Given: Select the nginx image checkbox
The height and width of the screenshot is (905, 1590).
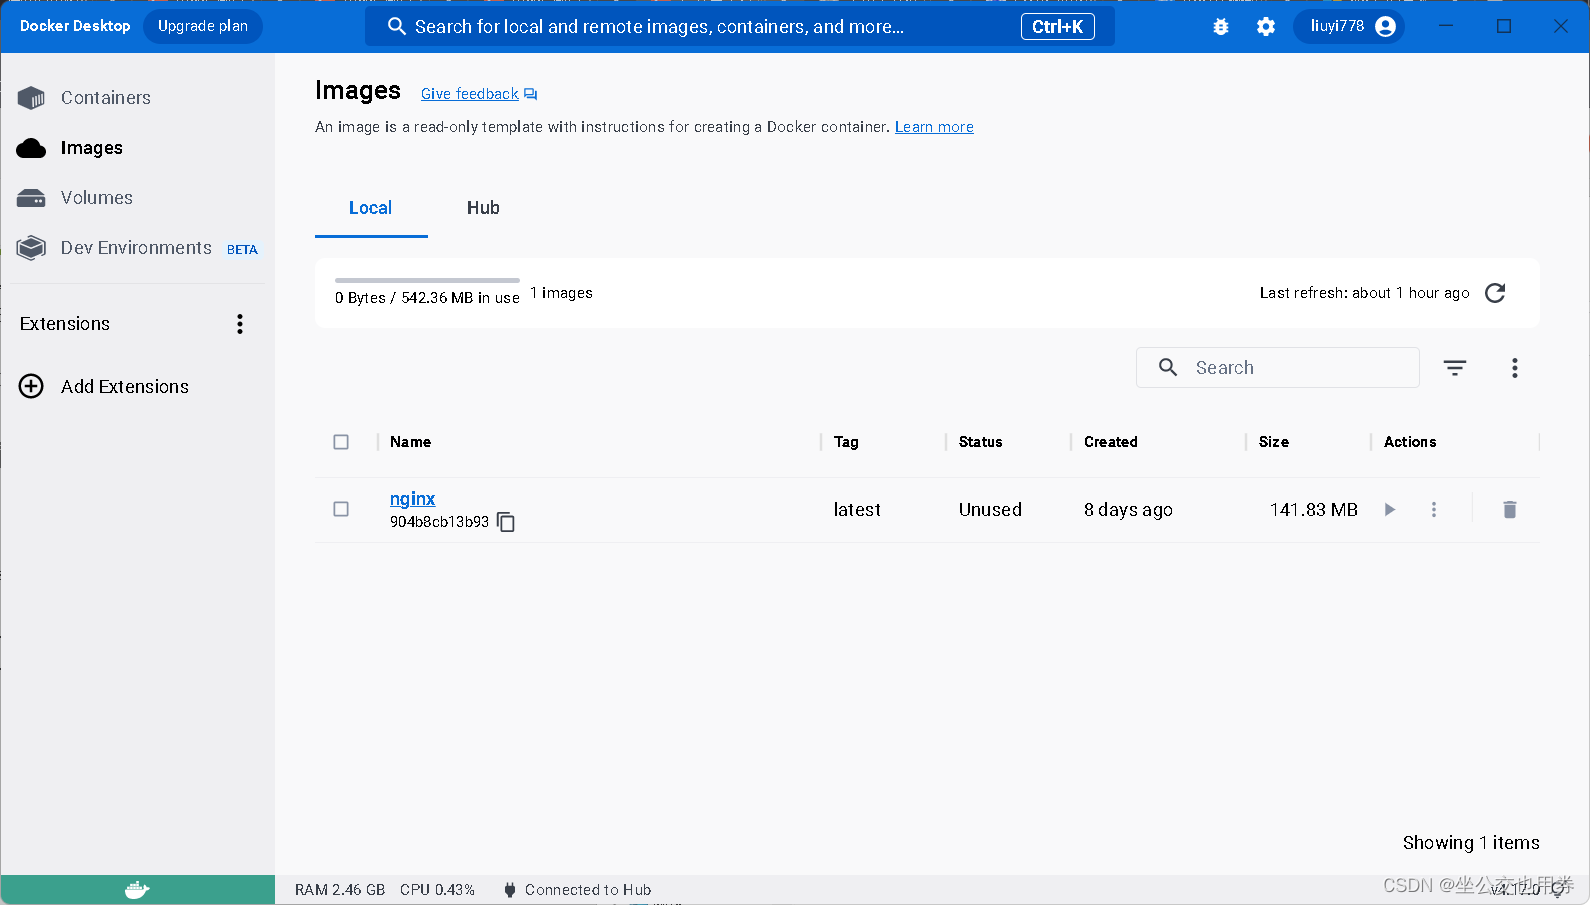Looking at the screenshot, I should [341, 509].
